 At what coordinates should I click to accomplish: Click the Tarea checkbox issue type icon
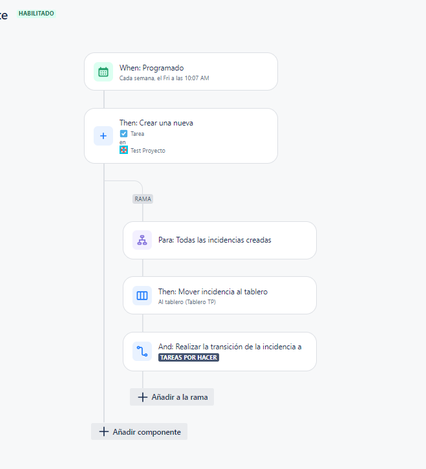[124, 134]
